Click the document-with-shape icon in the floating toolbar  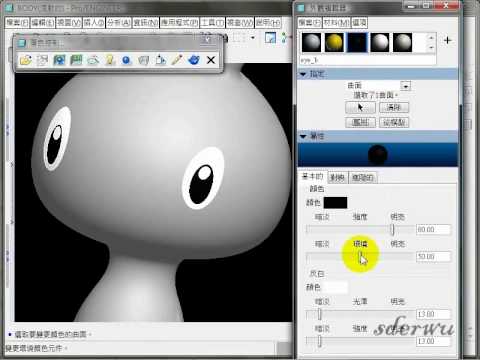(x=160, y=60)
